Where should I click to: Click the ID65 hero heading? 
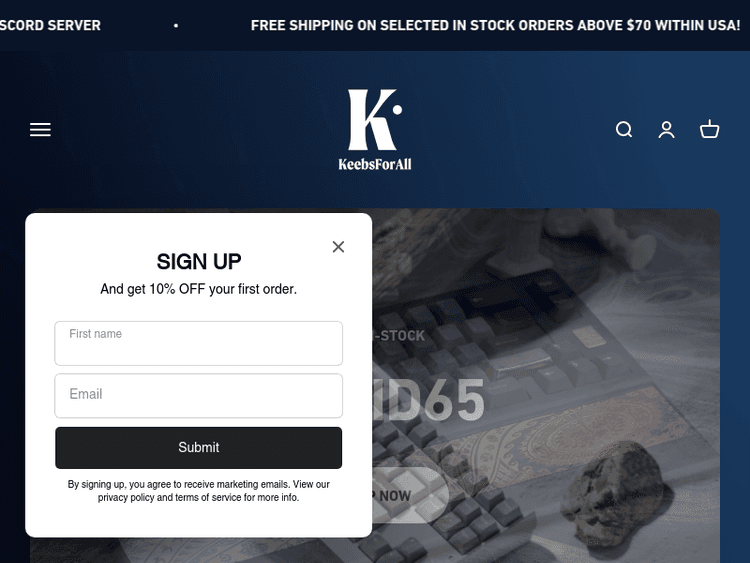click(x=429, y=400)
